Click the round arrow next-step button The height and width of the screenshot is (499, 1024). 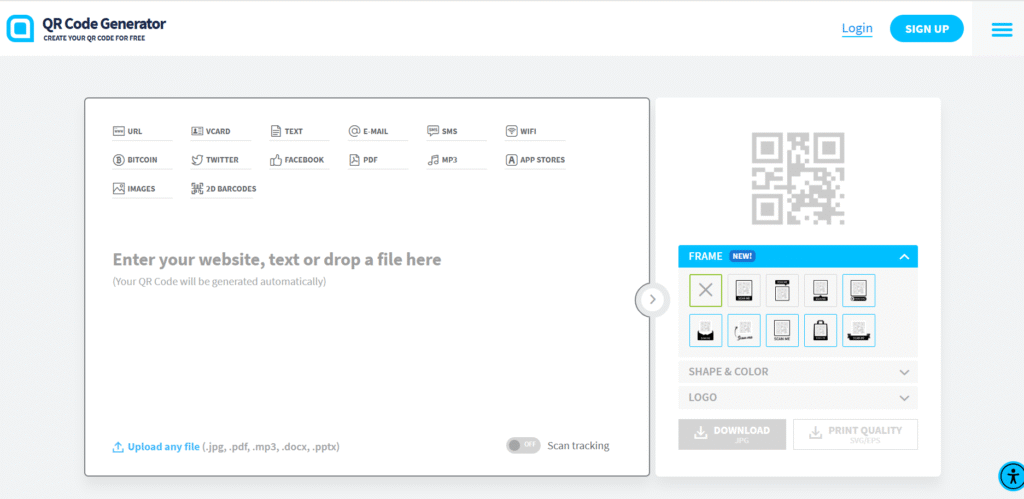[x=652, y=300]
